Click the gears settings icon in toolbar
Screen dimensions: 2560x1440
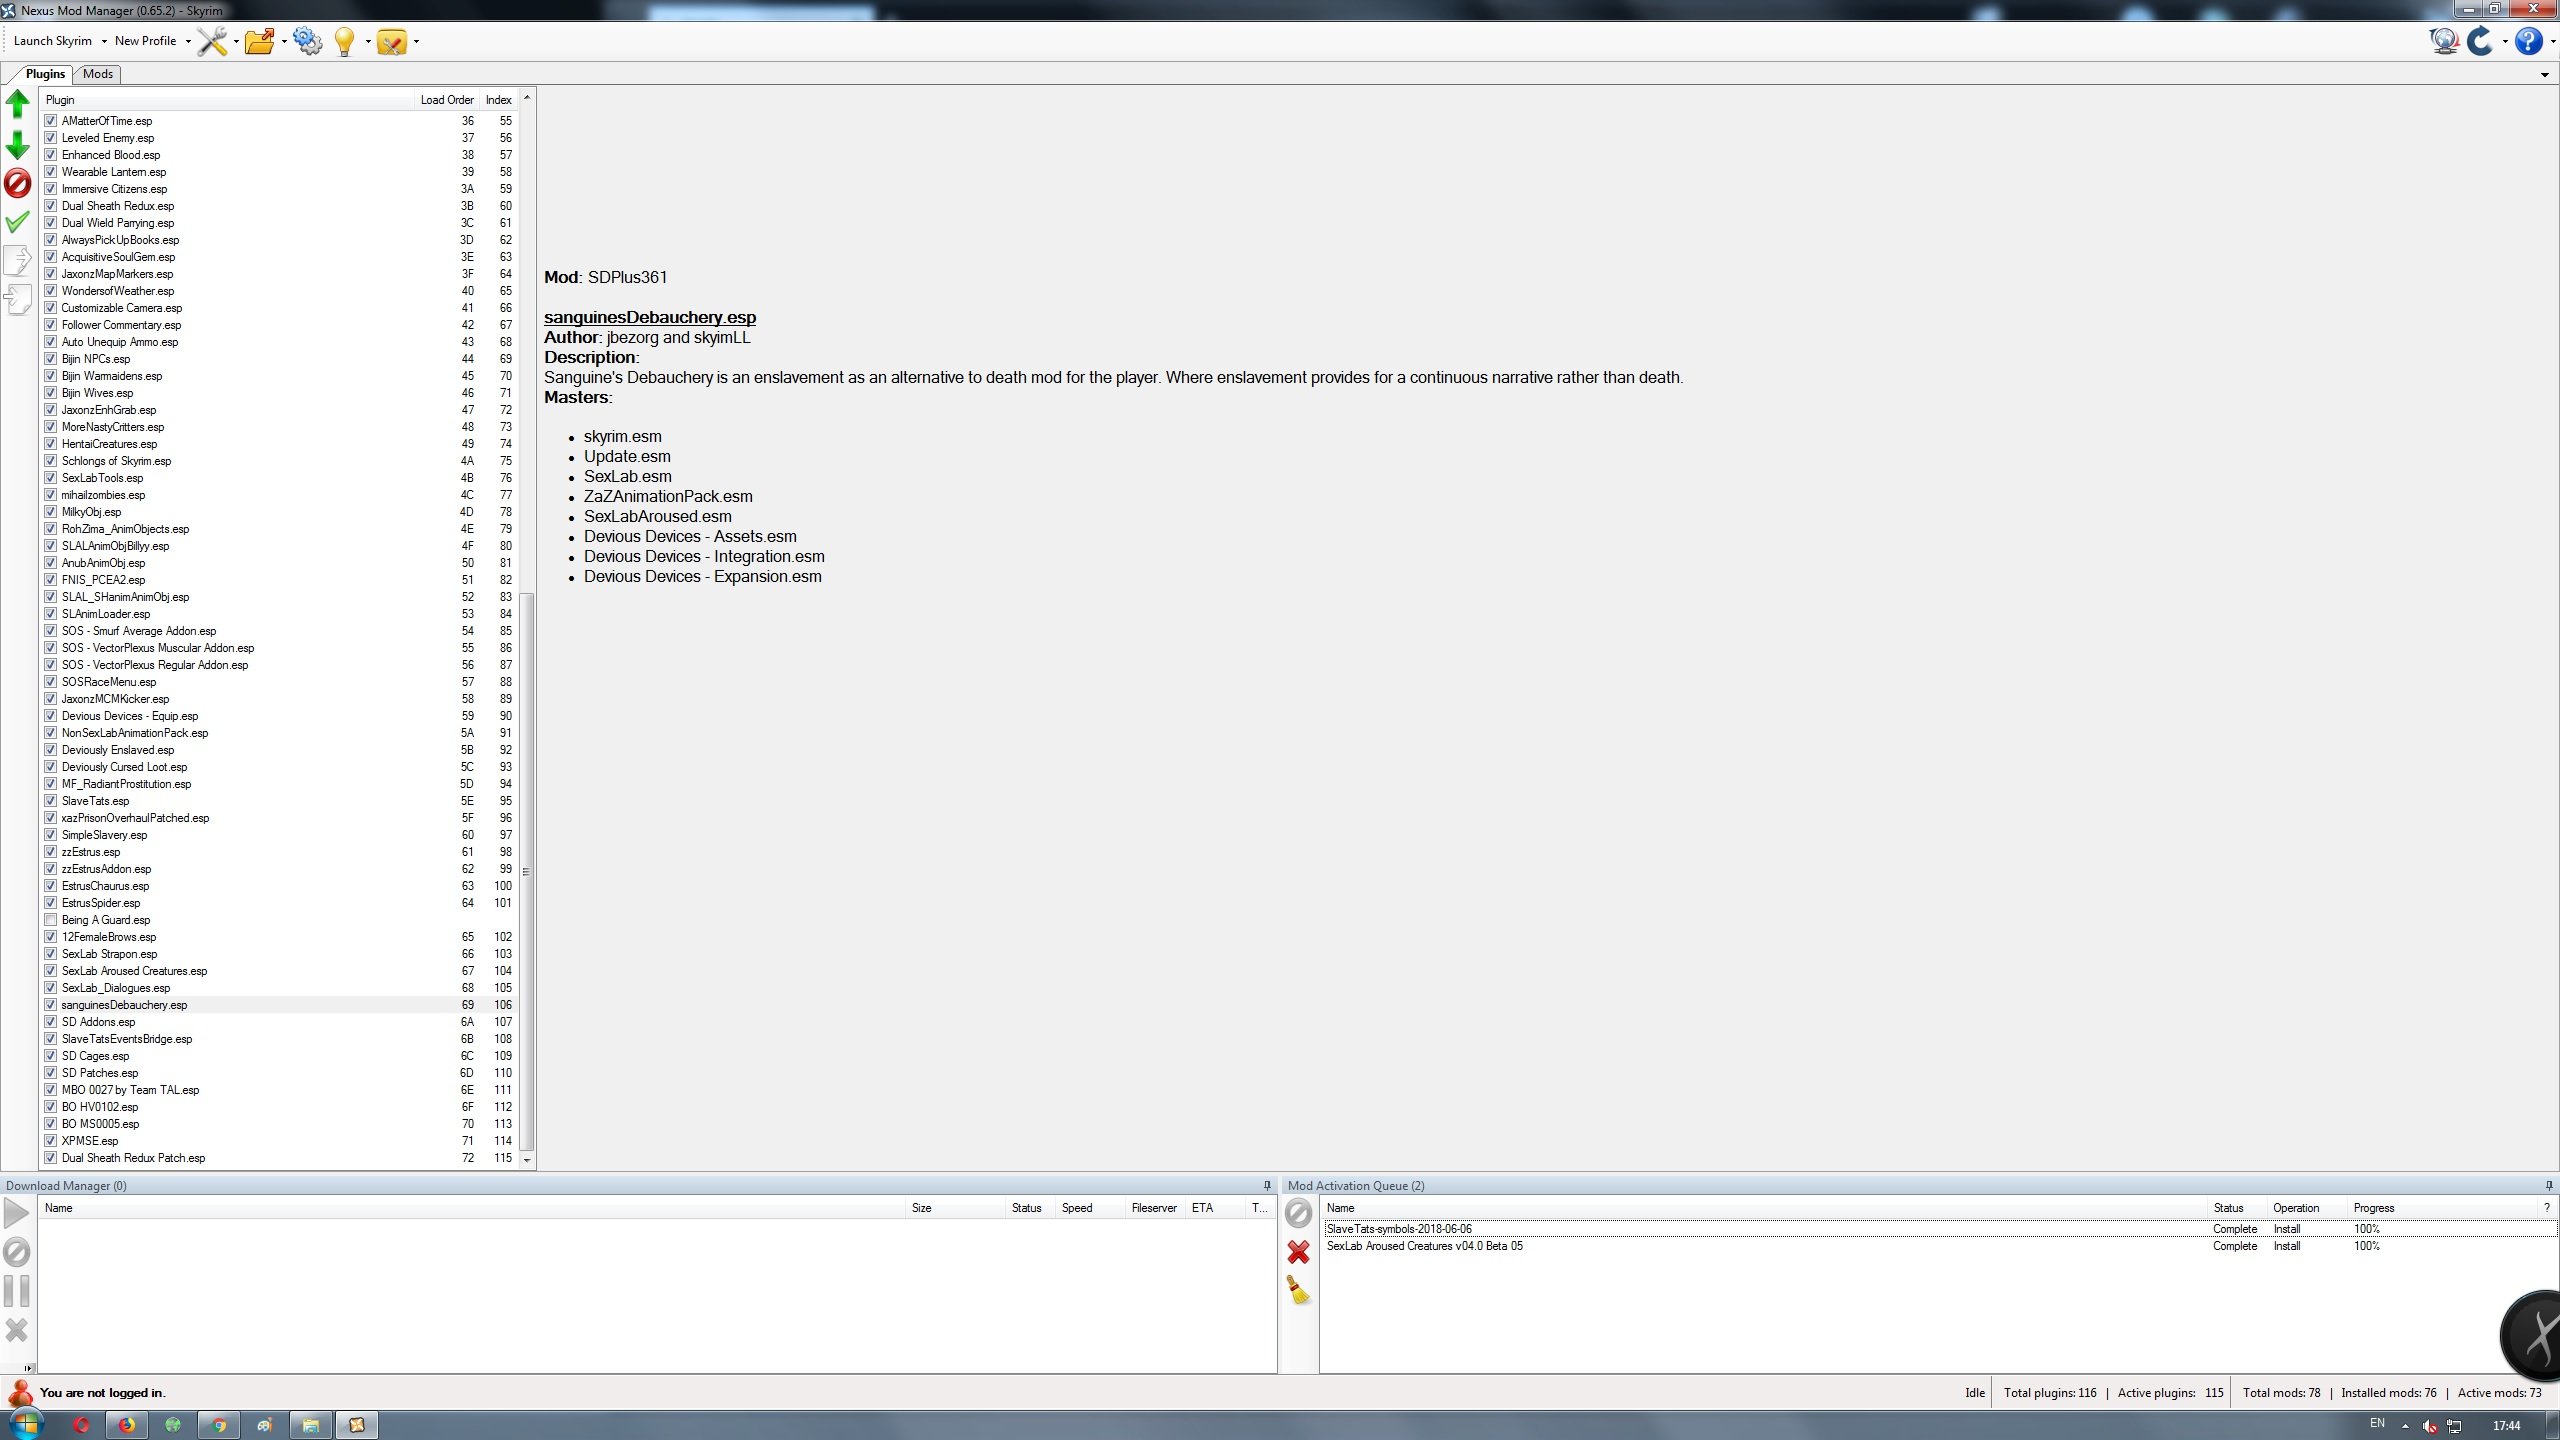tap(308, 41)
